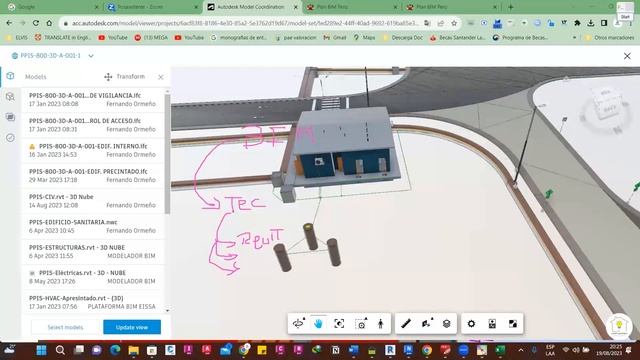Open taskbar Search
640x360 pixels.
point(60,350)
